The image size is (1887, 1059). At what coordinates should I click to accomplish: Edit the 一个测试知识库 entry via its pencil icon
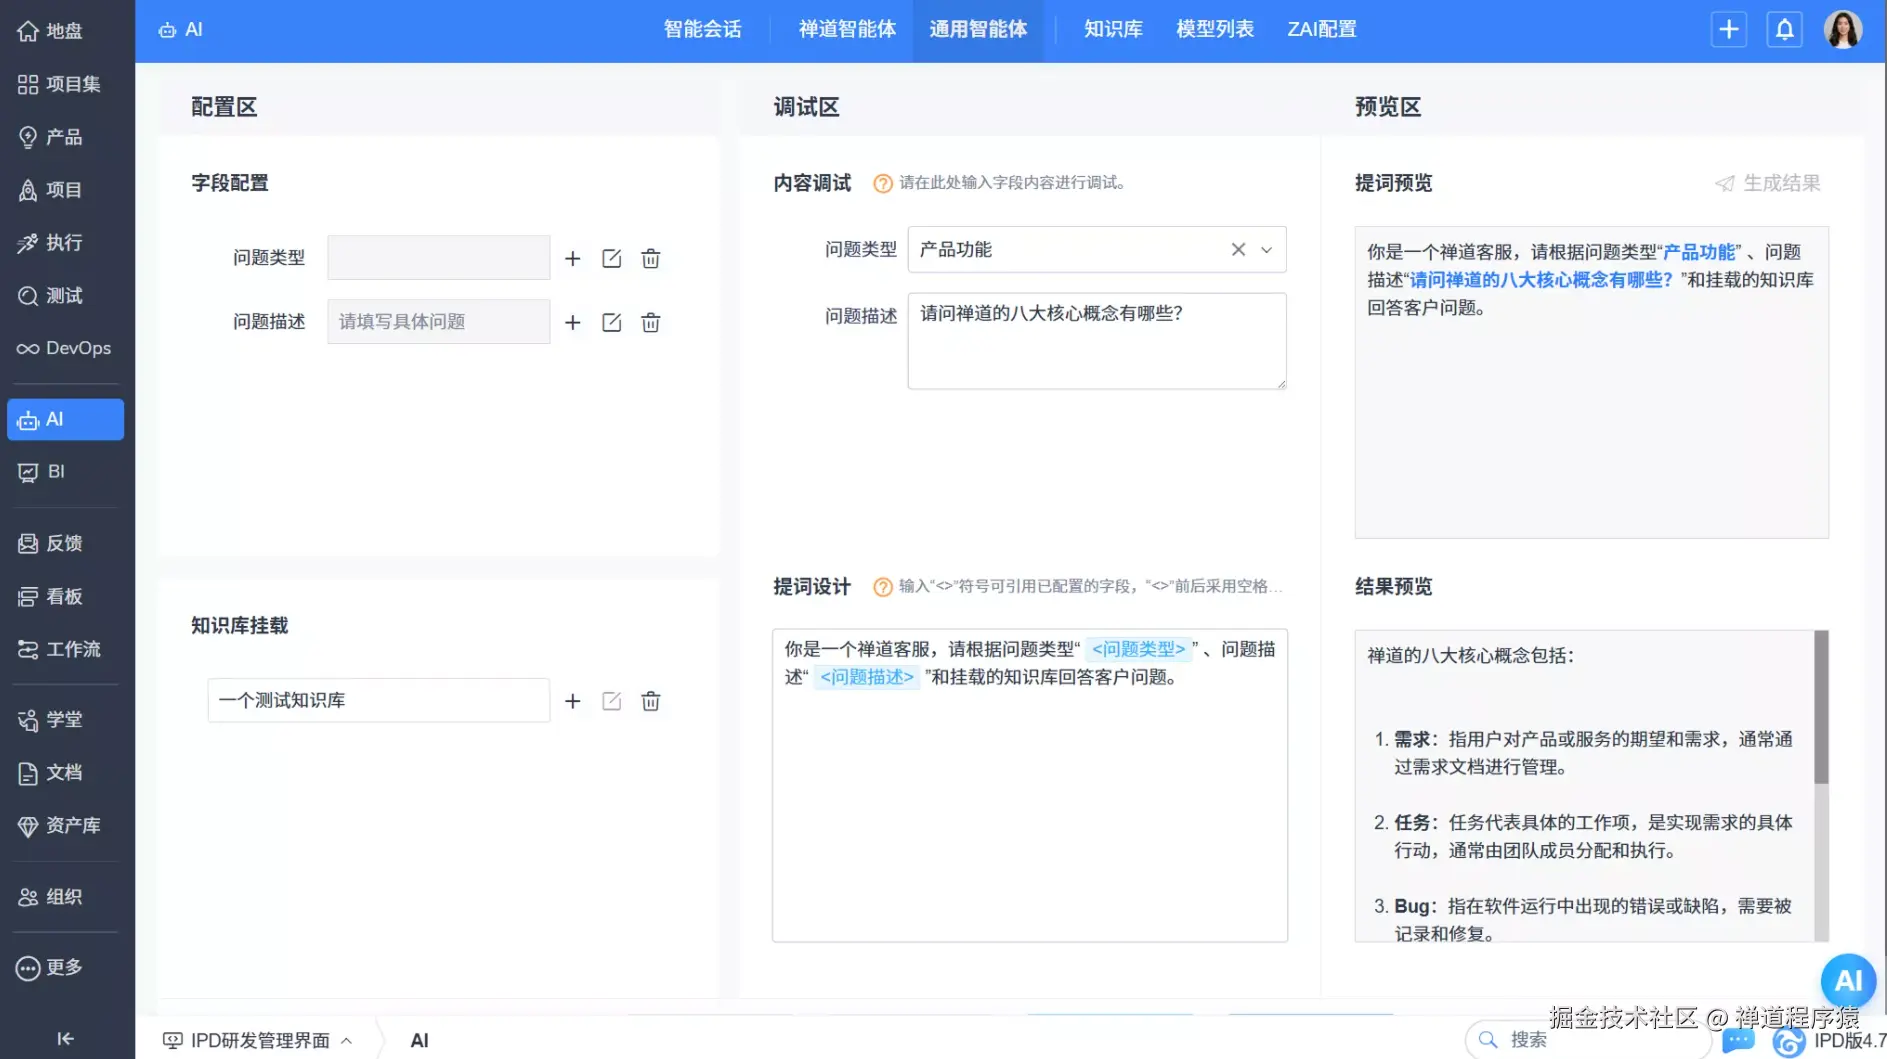coord(611,700)
